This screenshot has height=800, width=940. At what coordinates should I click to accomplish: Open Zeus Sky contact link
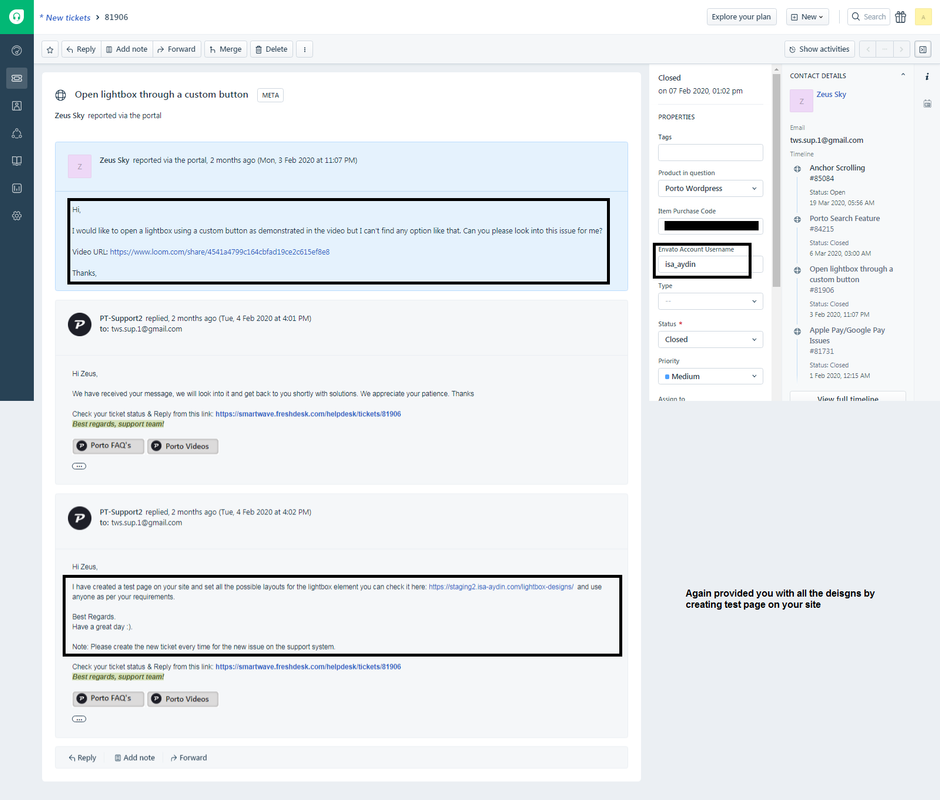pyautogui.click(x=831, y=95)
